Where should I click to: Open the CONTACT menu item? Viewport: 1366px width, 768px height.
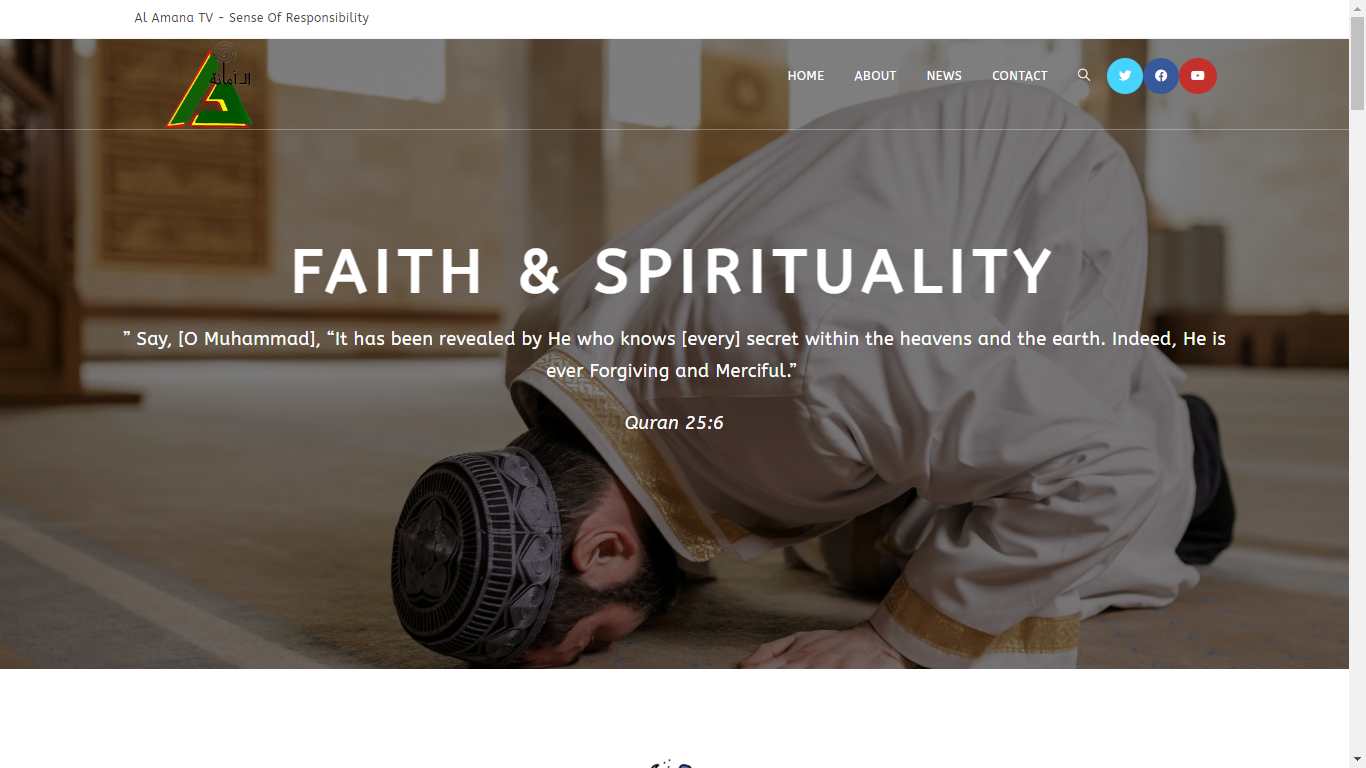pos(1020,76)
